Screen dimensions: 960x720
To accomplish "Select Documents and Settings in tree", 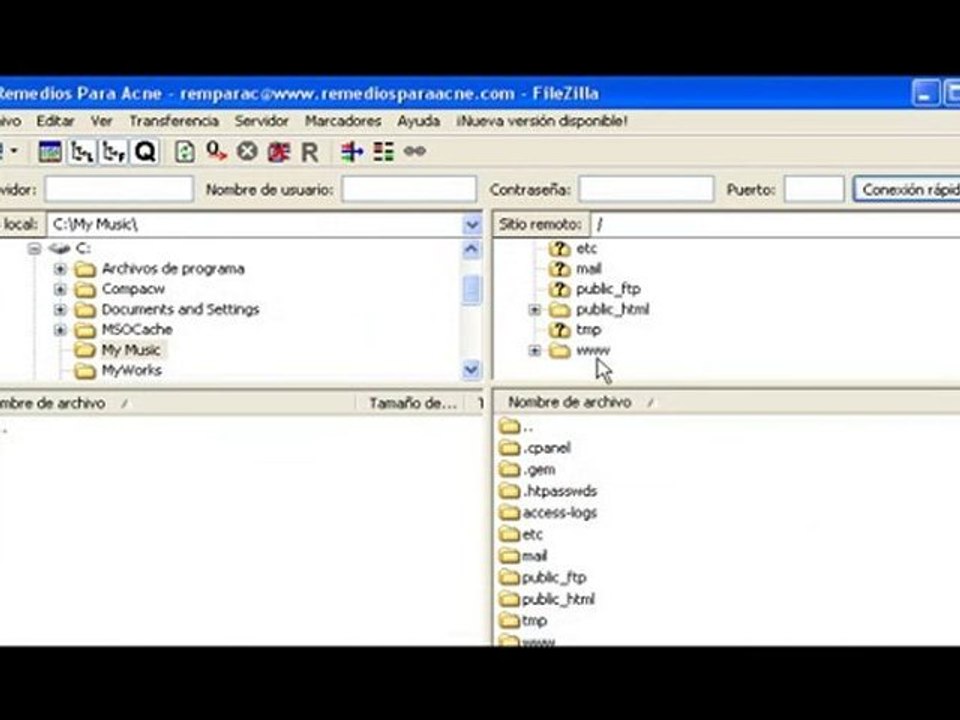I will [x=181, y=309].
